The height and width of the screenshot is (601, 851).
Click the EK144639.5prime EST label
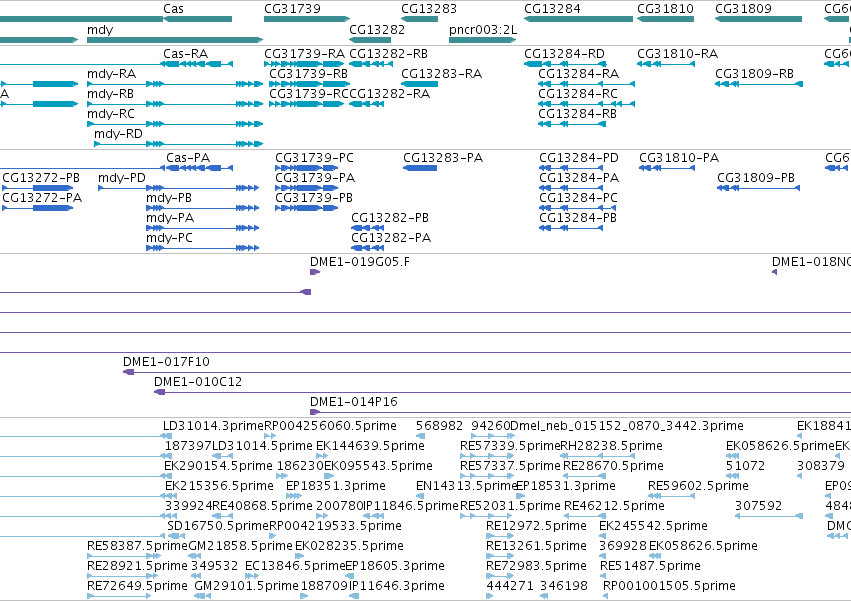tap(370, 446)
